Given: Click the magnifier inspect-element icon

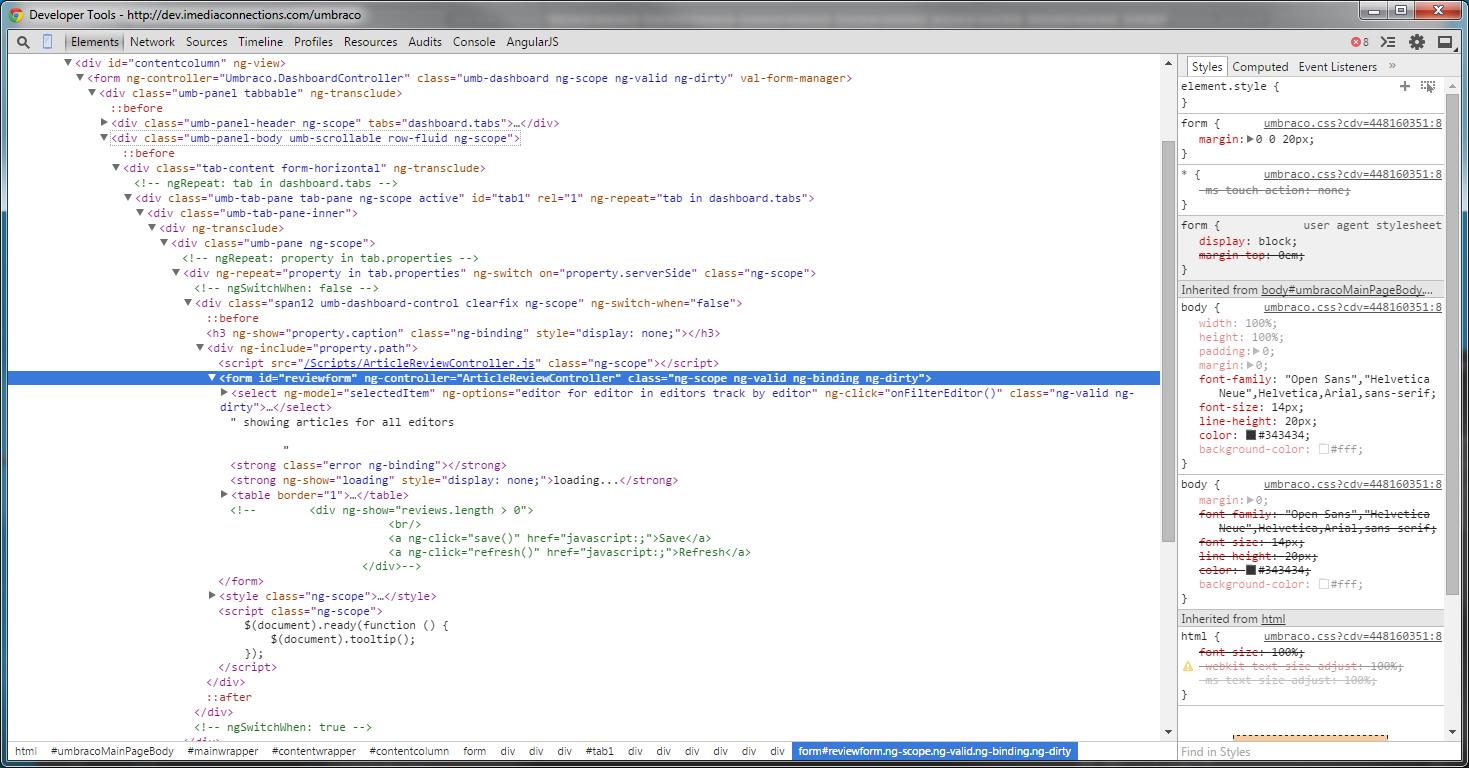Looking at the screenshot, I should [x=22, y=42].
